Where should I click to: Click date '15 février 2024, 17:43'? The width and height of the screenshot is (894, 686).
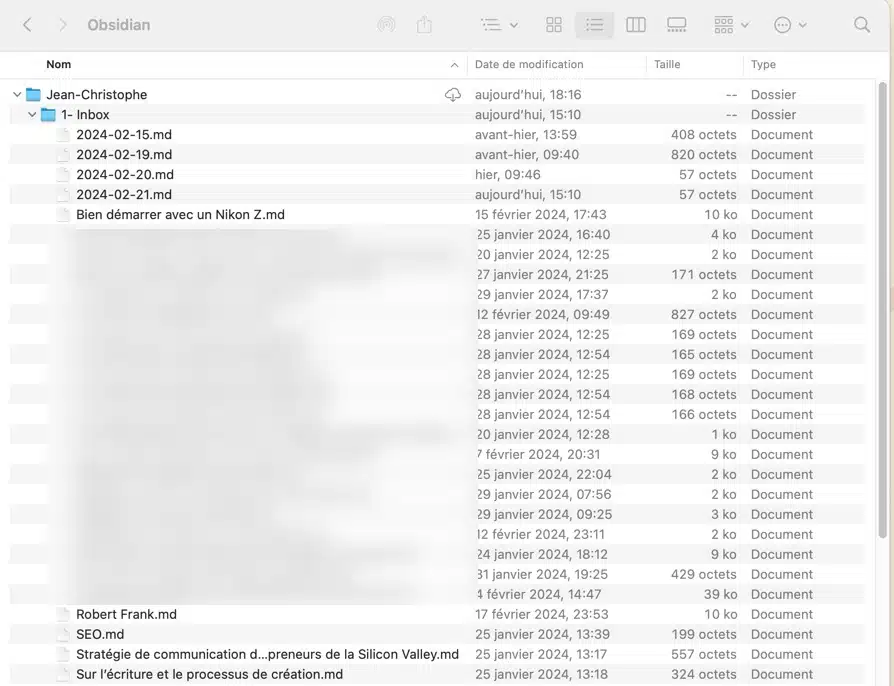click(541, 214)
